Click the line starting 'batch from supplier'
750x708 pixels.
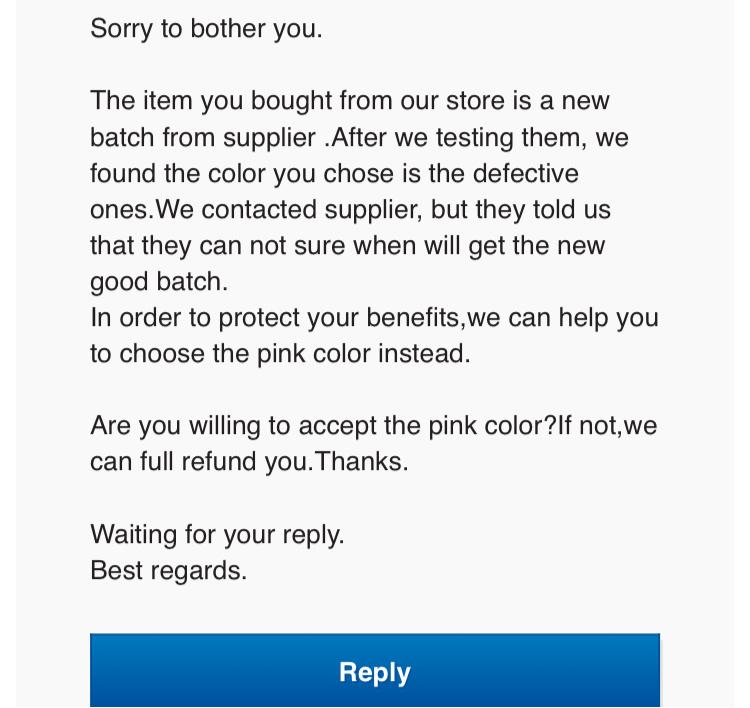click(359, 137)
